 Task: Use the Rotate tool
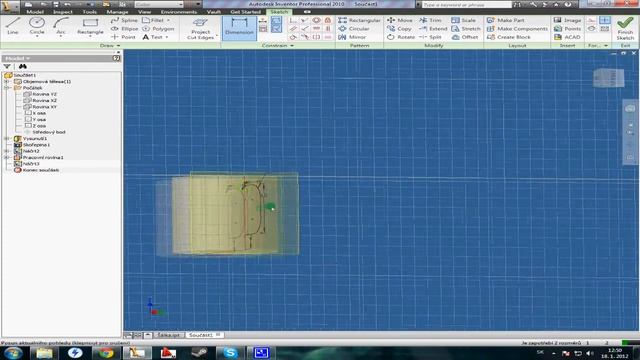401,37
